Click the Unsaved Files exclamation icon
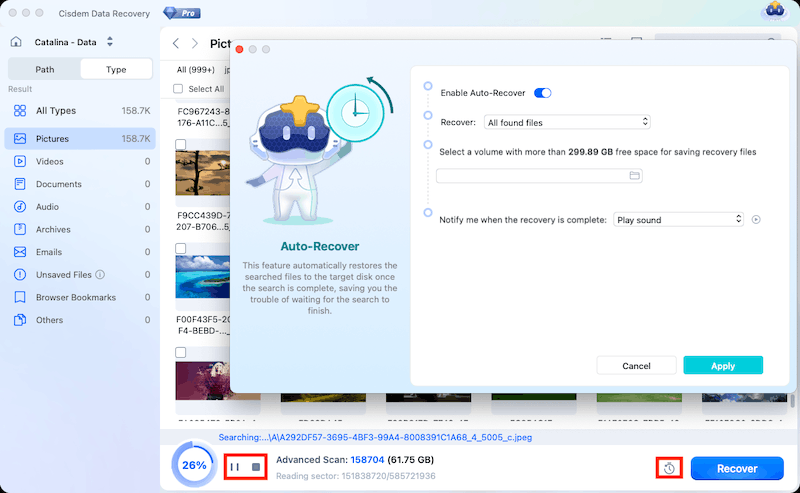This screenshot has width=800, height=493. [20, 275]
